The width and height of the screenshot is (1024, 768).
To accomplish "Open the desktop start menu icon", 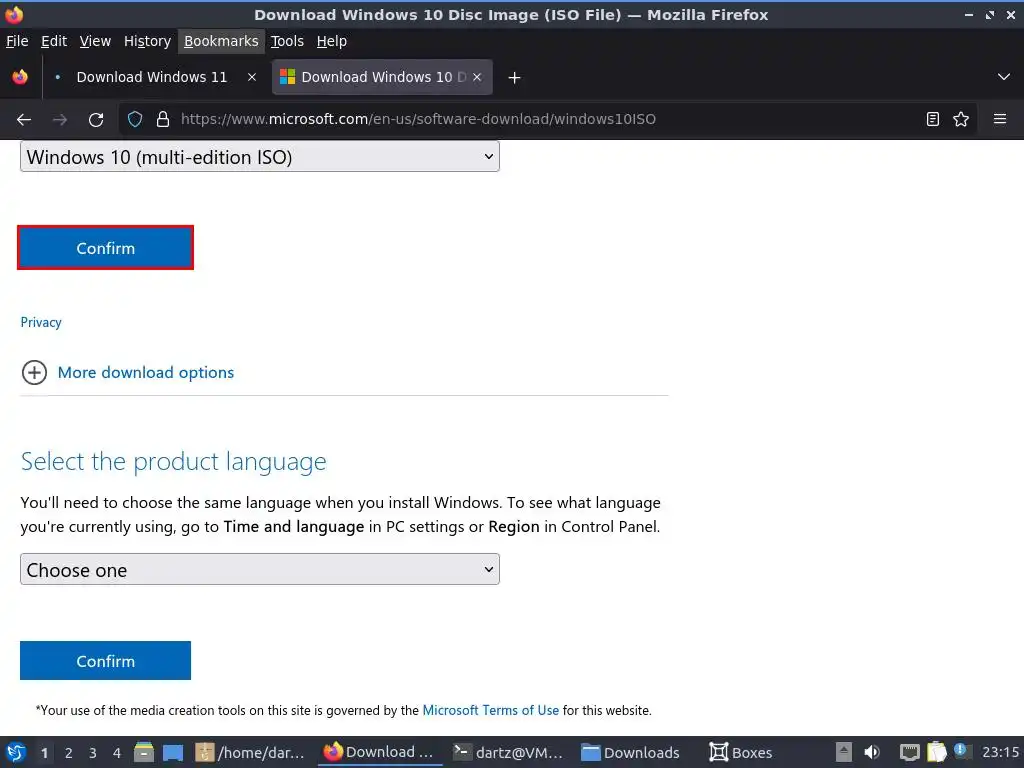I will tap(16, 752).
